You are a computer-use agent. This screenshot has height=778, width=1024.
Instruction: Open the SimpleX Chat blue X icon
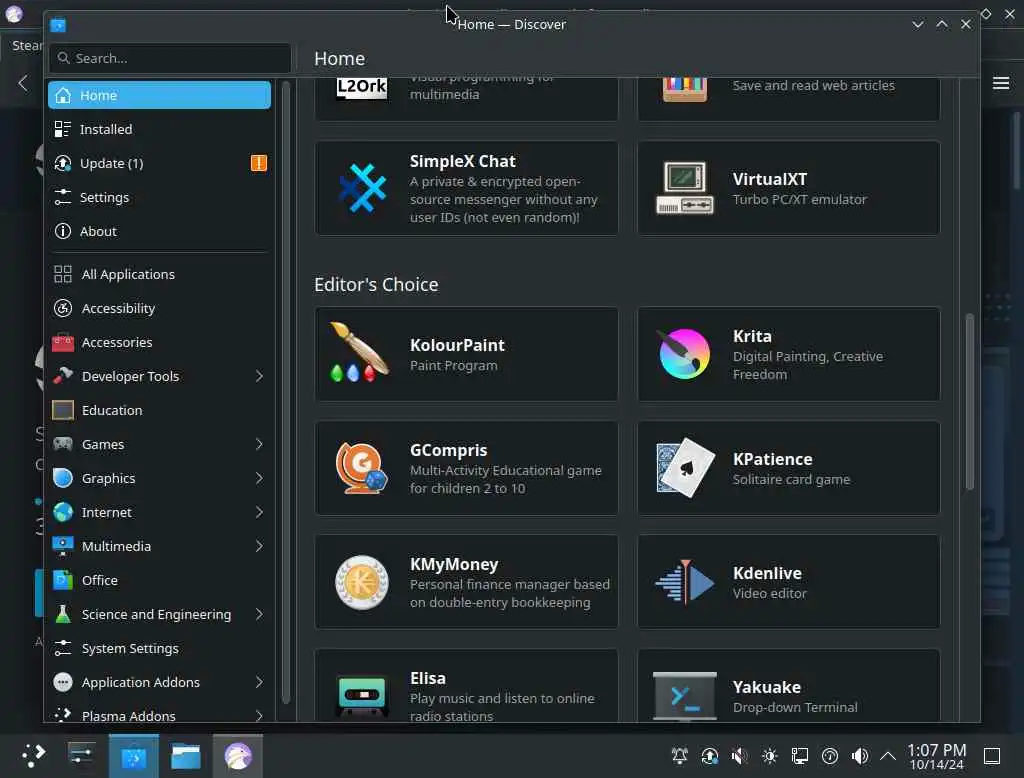click(x=362, y=188)
